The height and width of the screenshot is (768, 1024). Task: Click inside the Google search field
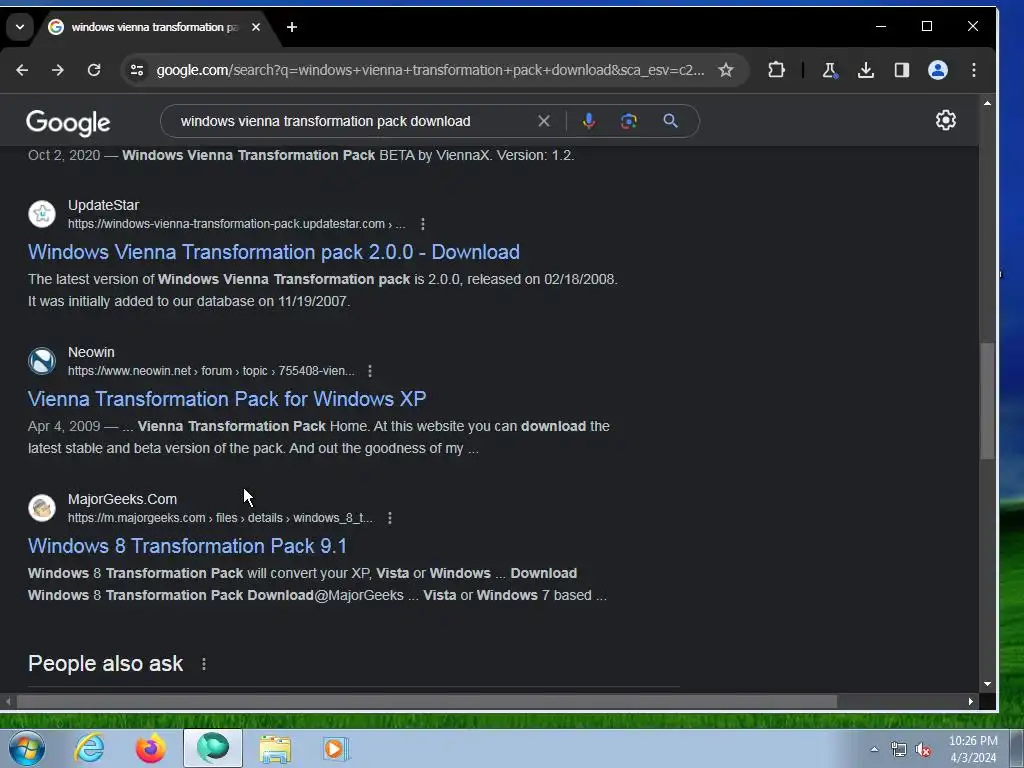pyautogui.click(x=353, y=121)
